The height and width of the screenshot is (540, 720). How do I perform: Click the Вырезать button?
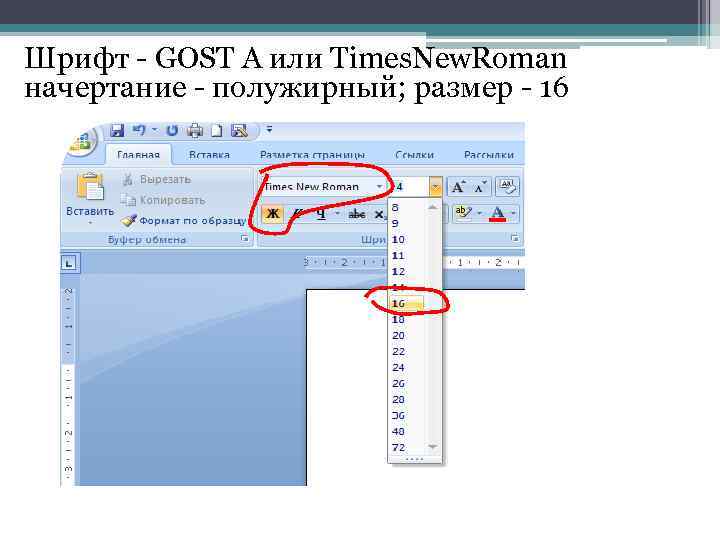pyautogui.click(x=157, y=180)
